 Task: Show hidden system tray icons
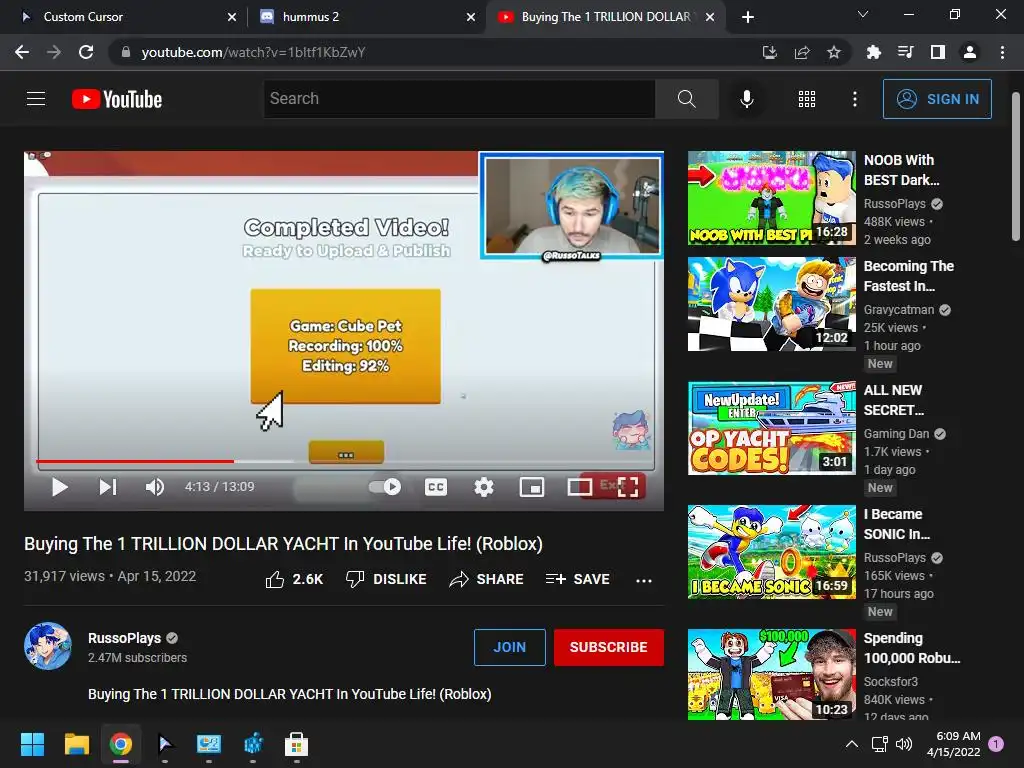click(x=852, y=744)
